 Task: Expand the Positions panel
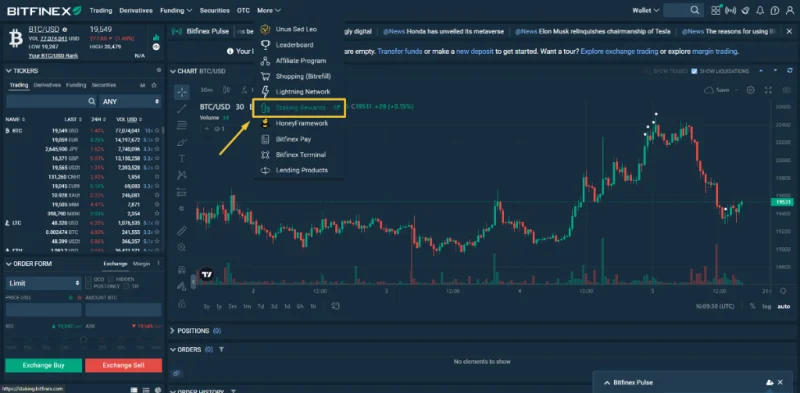click(x=172, y=331)
